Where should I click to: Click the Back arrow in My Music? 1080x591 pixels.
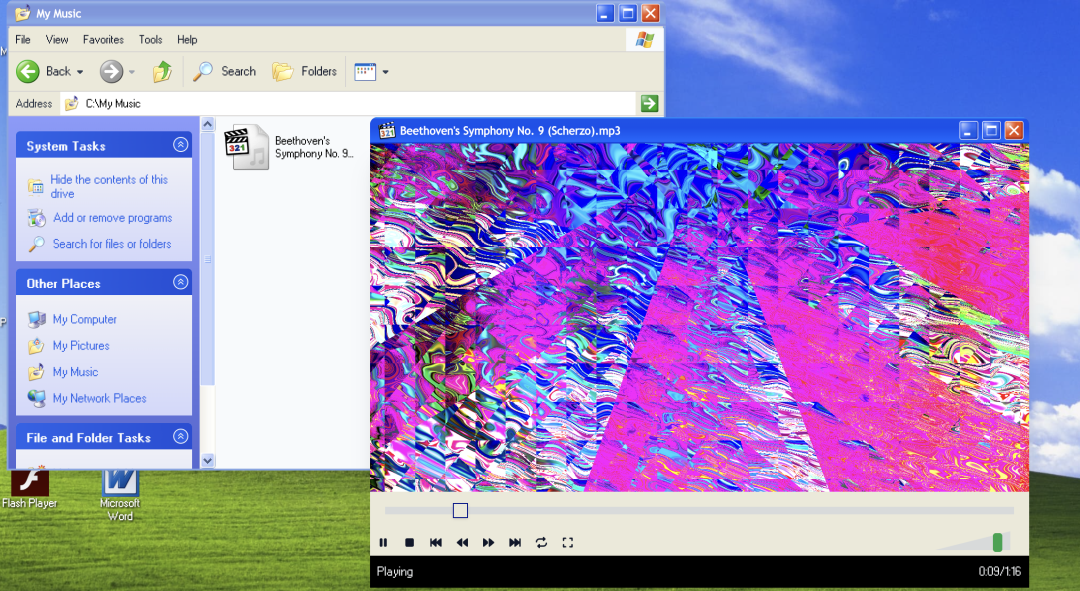28,71
